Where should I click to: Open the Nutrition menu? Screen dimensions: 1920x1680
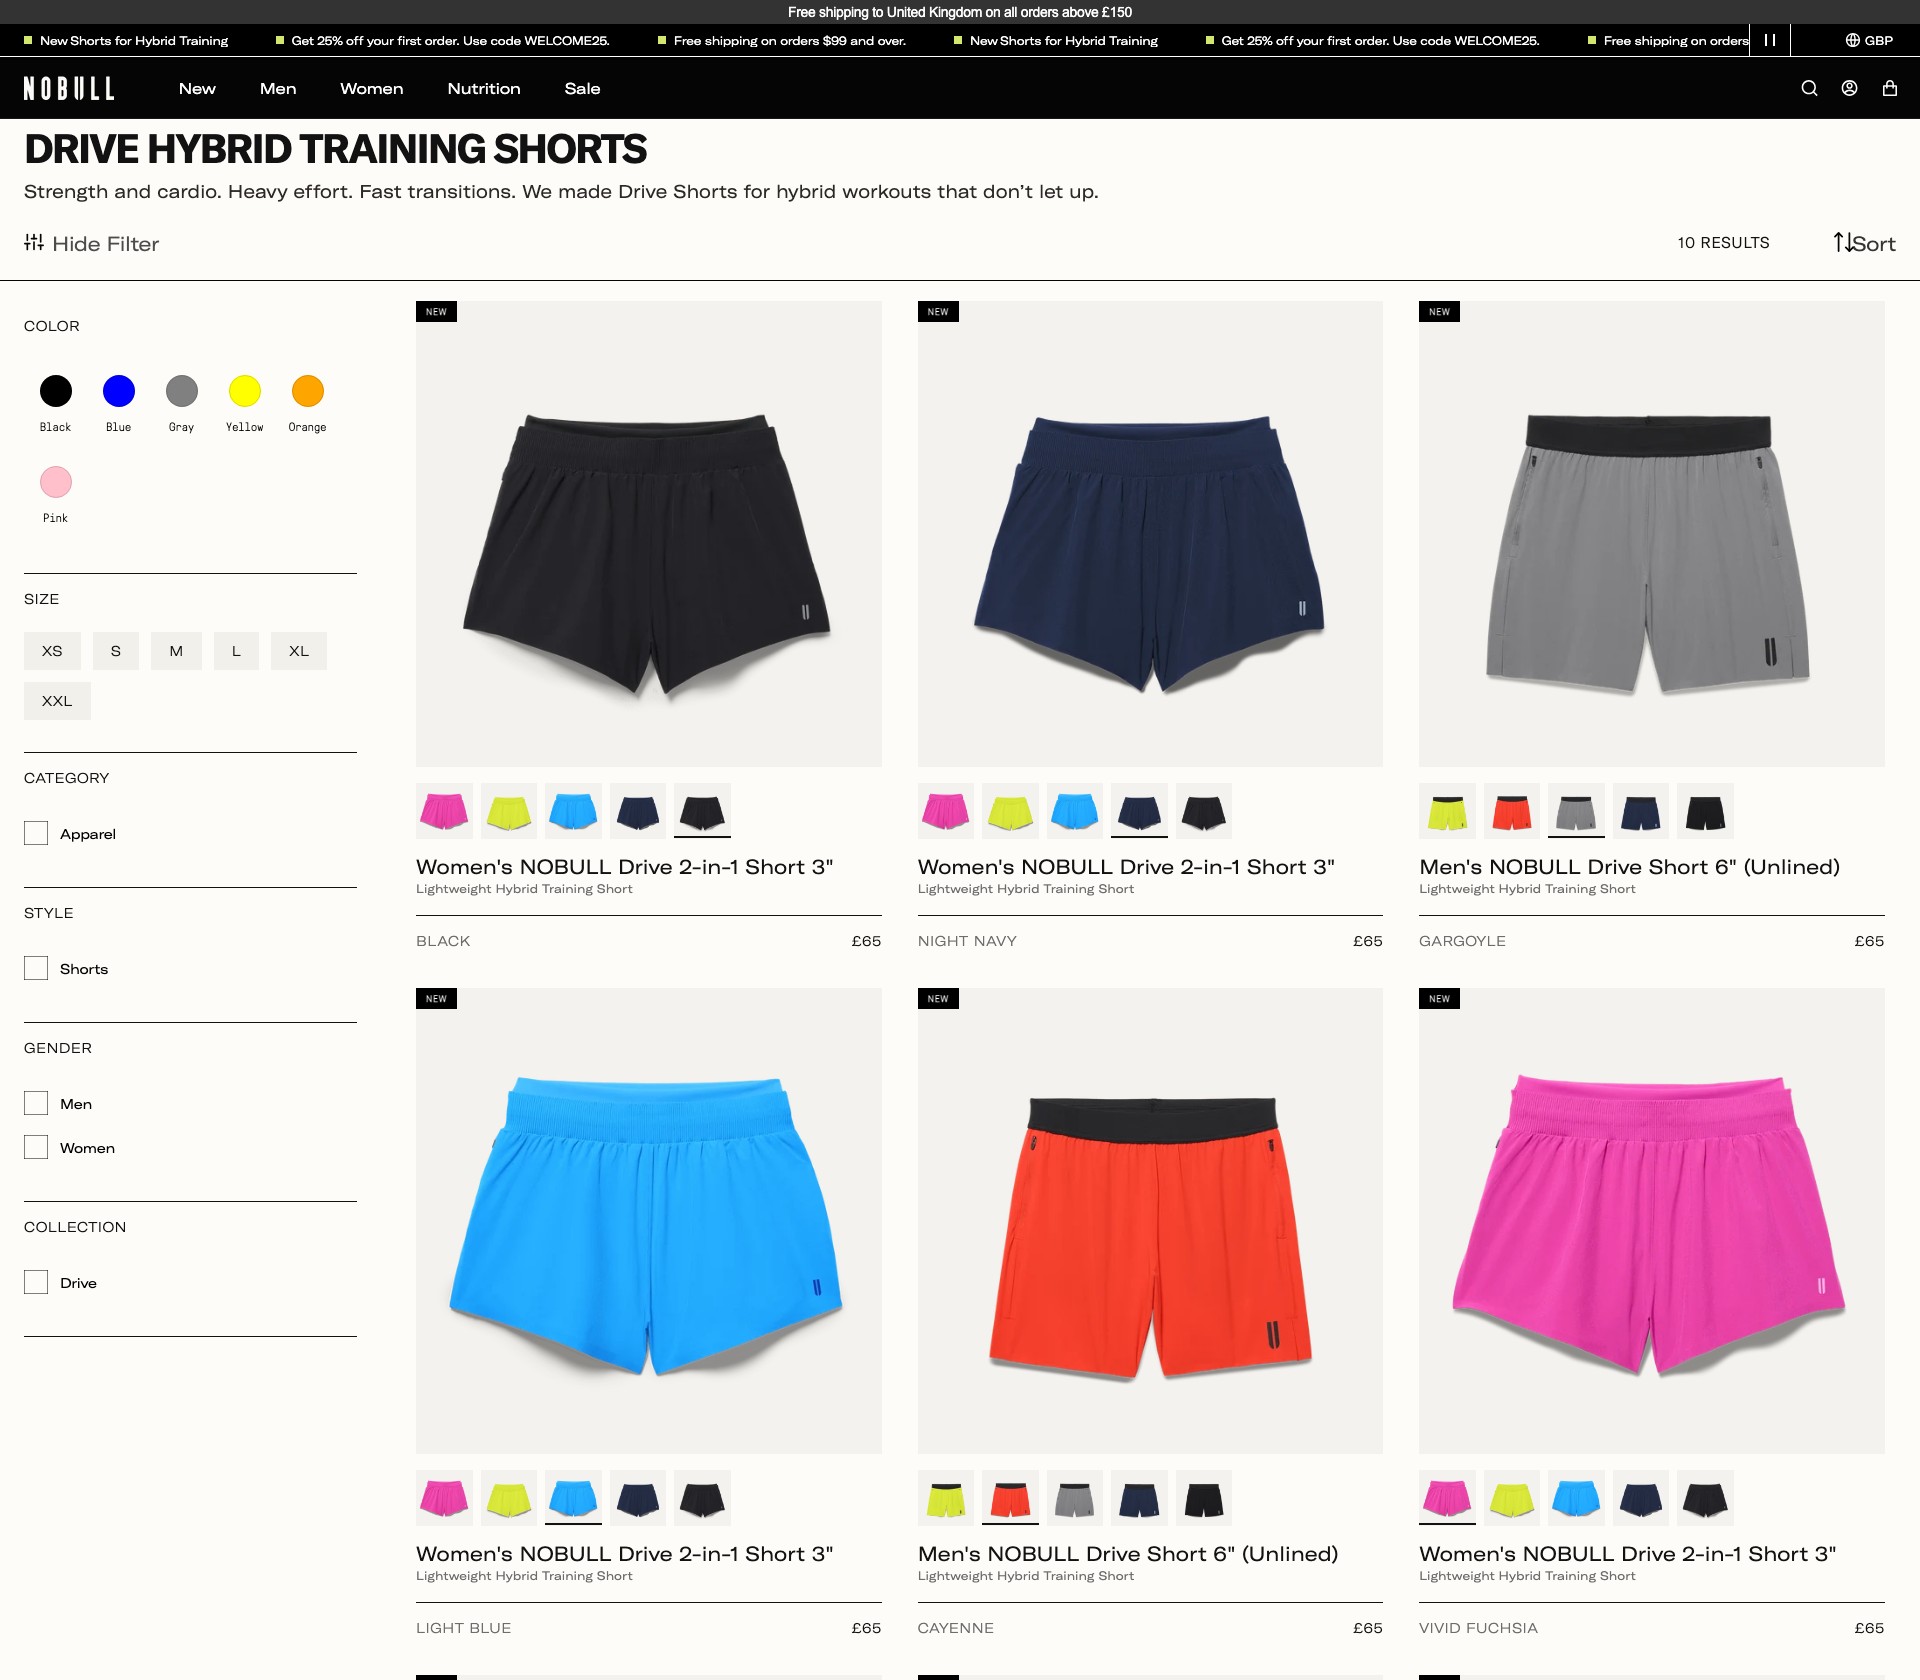[484, 88]
